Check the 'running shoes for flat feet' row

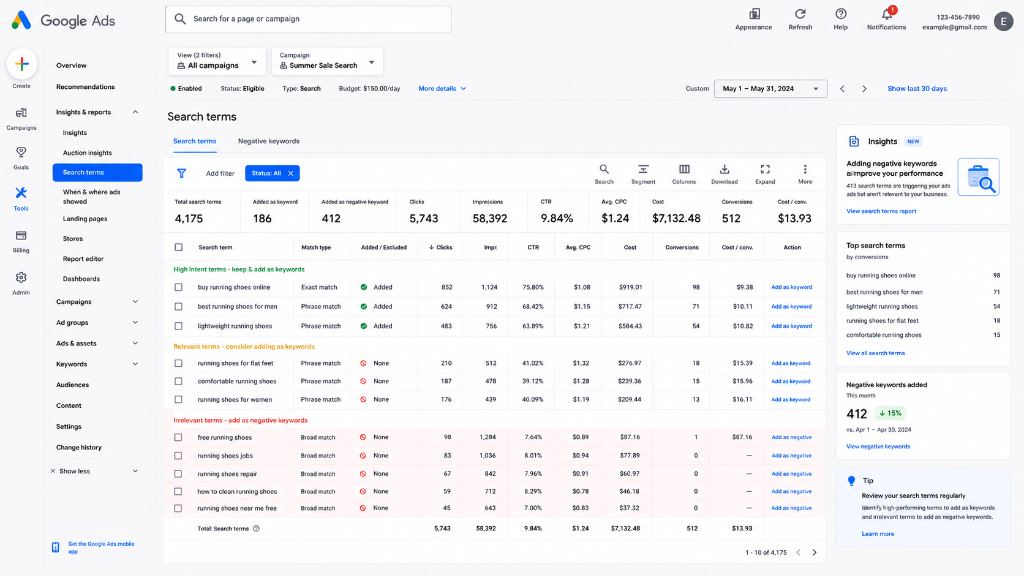click(x=178, y=363)
